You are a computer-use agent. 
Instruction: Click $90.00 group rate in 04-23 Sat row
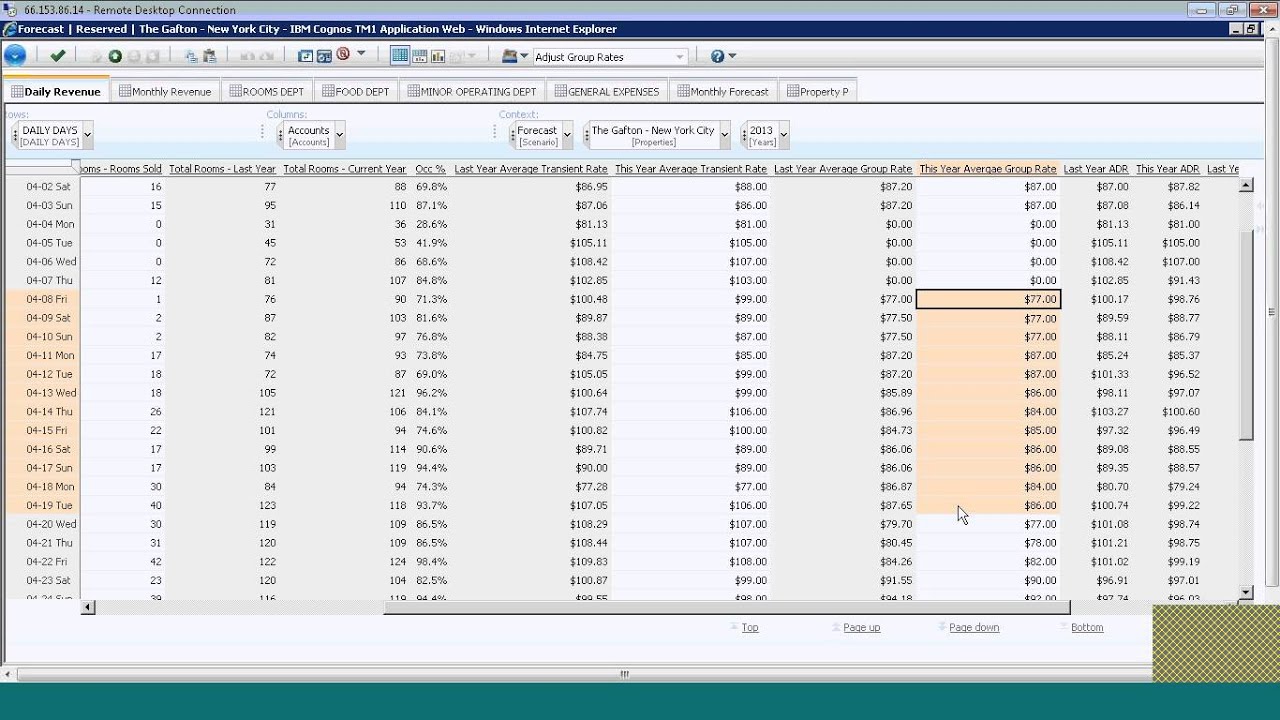(x=988, y=580)
